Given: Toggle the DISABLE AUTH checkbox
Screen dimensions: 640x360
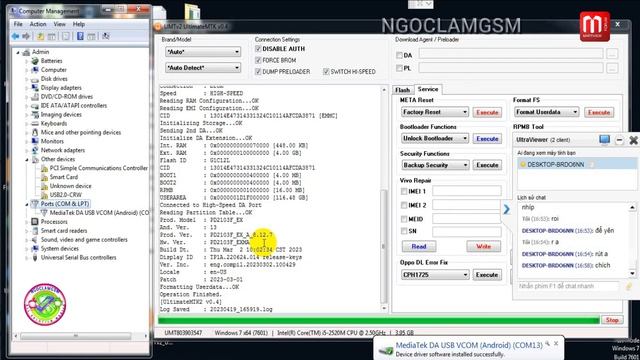Looking at the screenshot, I should tap(258, 49).
